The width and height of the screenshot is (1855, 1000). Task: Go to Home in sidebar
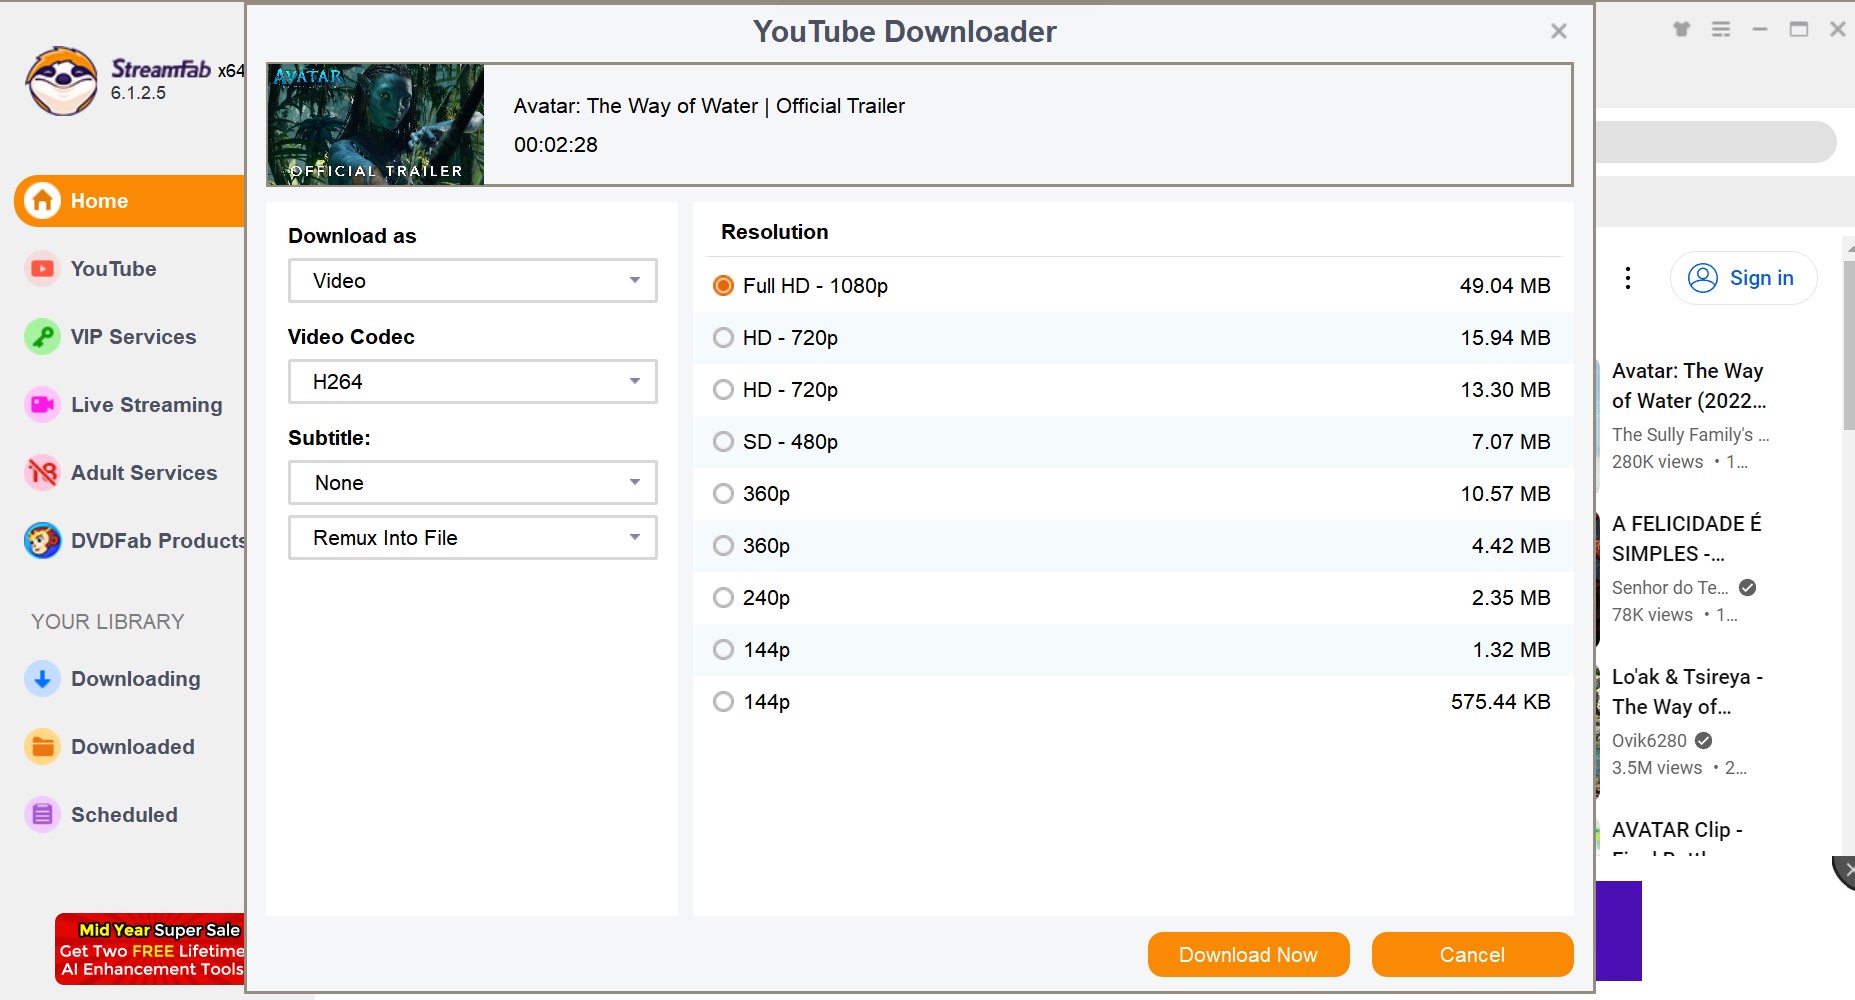[x=130, y=201]
